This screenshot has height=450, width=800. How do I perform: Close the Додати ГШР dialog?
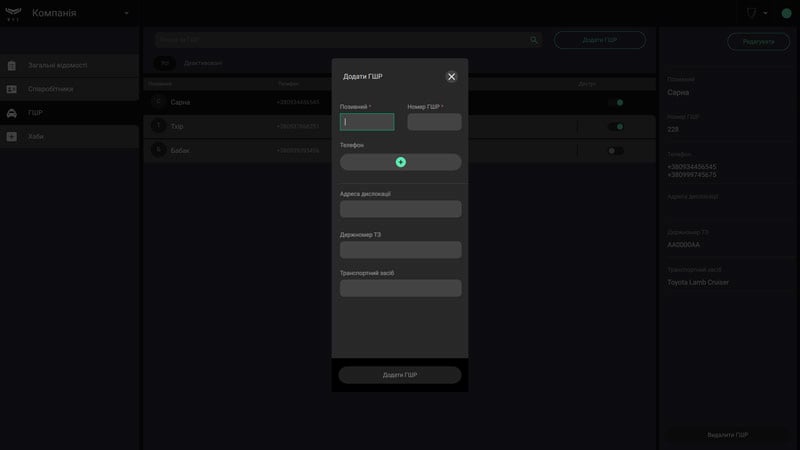pos(451,77)
